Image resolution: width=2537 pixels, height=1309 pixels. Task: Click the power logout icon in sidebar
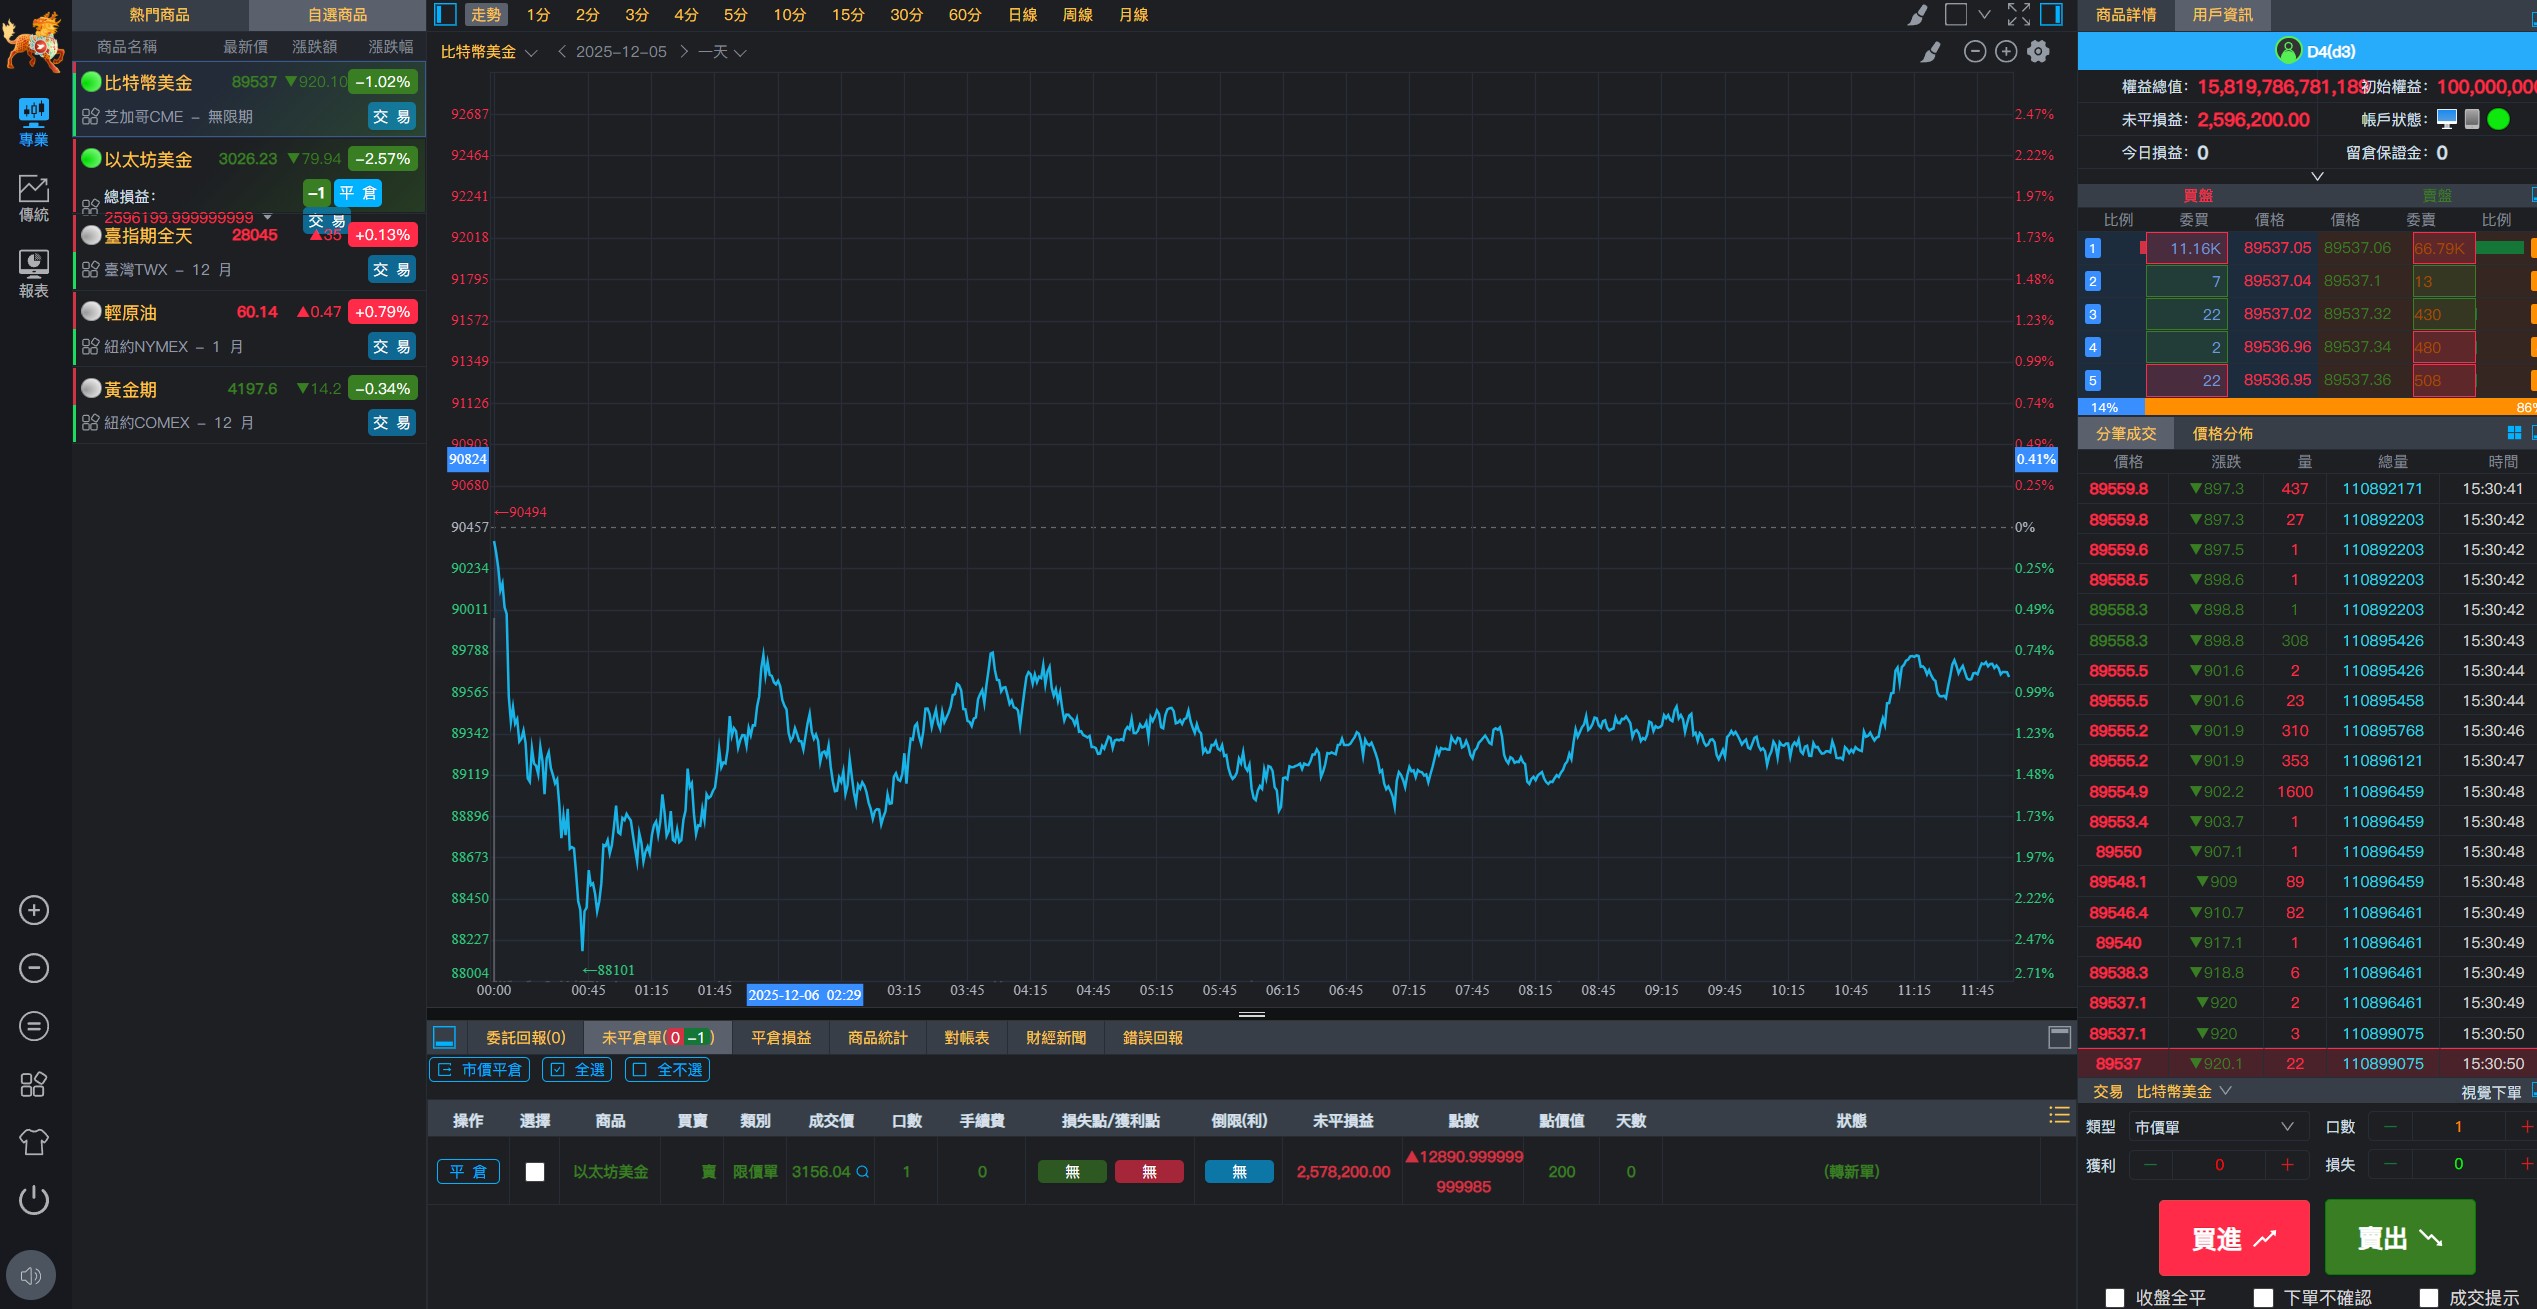[x=33, y=1199]
